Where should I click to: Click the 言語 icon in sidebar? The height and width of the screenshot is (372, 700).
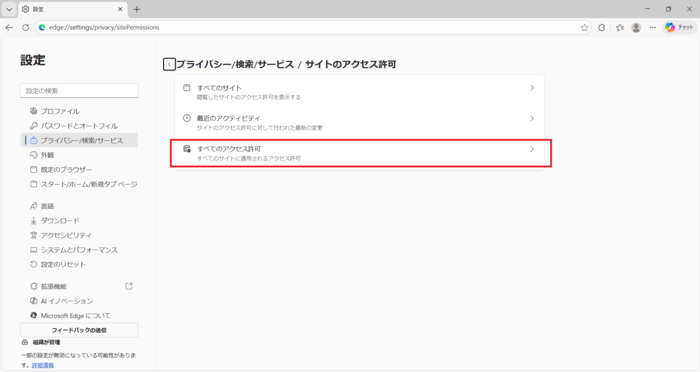33,206
